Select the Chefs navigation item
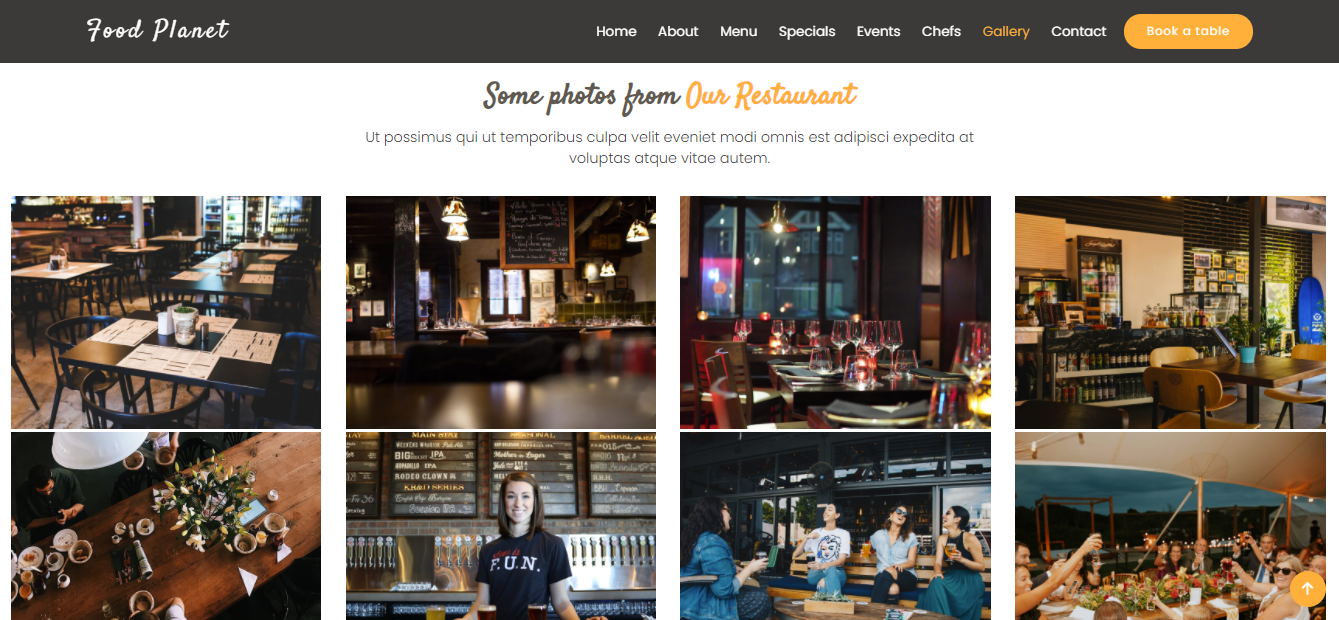Image resolution: width=1339 pixels, height=620 pixels. pos(941,31)
